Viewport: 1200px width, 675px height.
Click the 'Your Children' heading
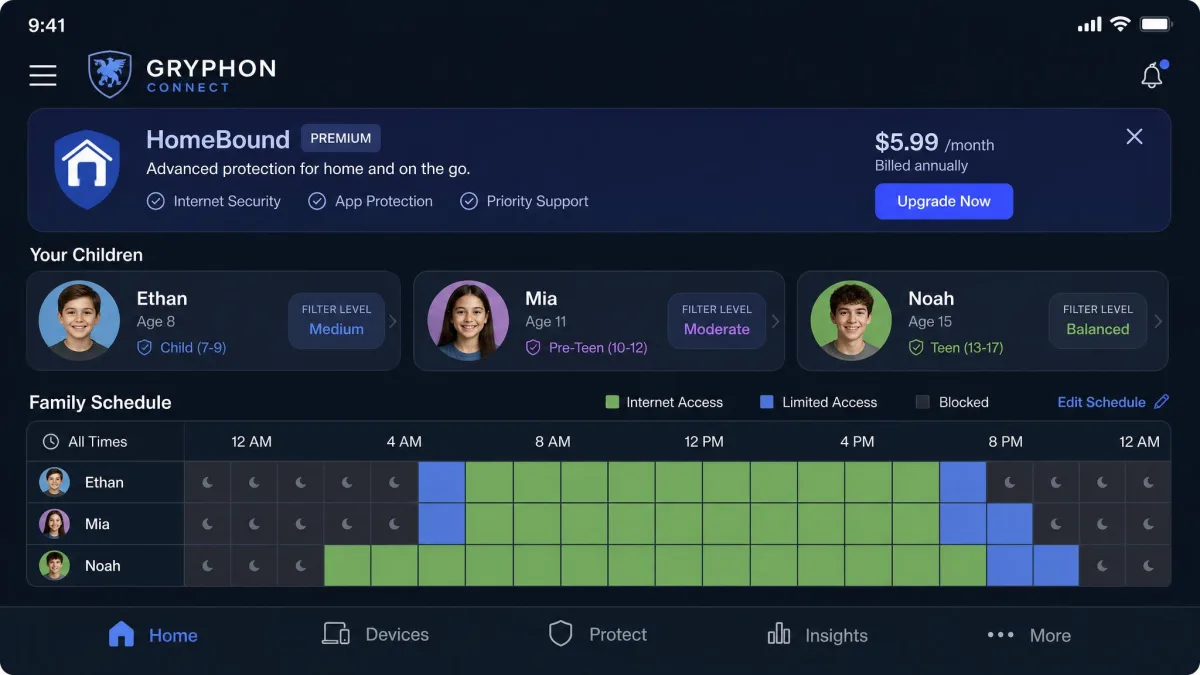(86, 255)
